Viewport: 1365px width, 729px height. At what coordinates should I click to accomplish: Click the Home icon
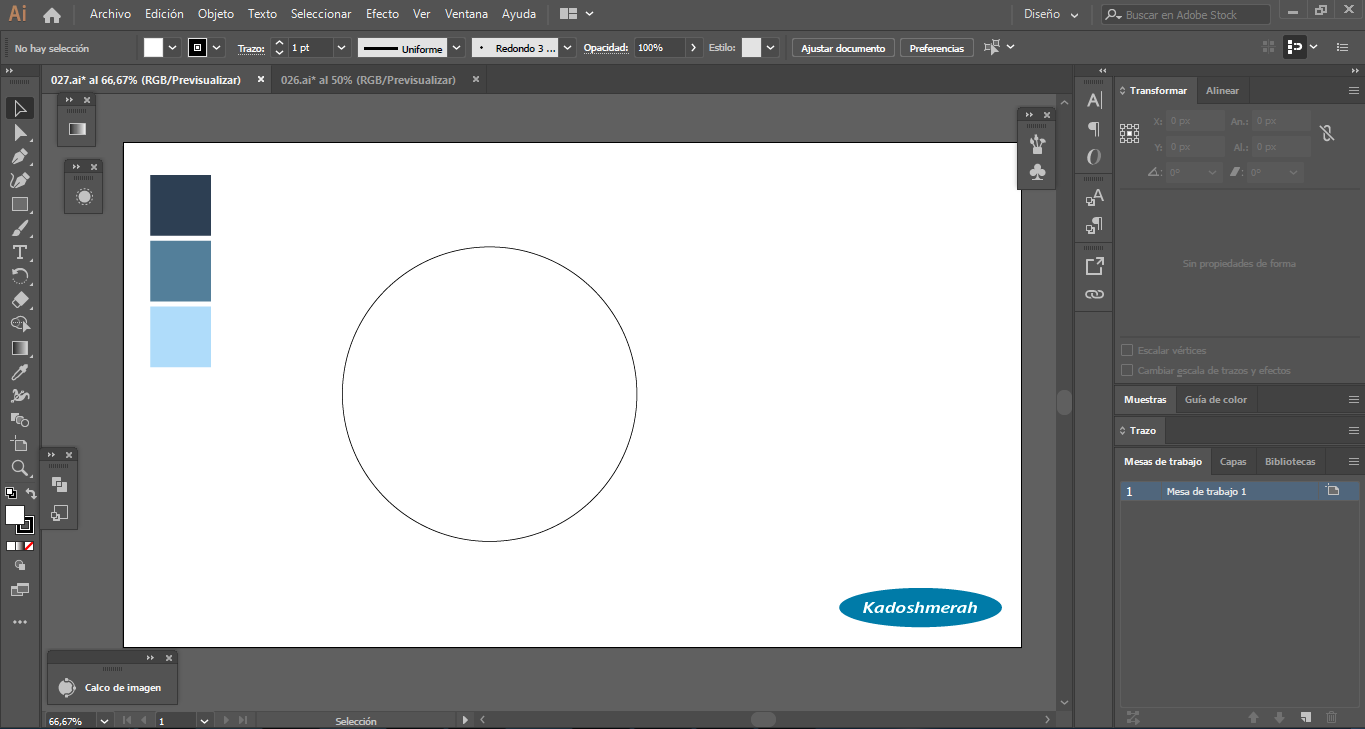pos(52,15)
